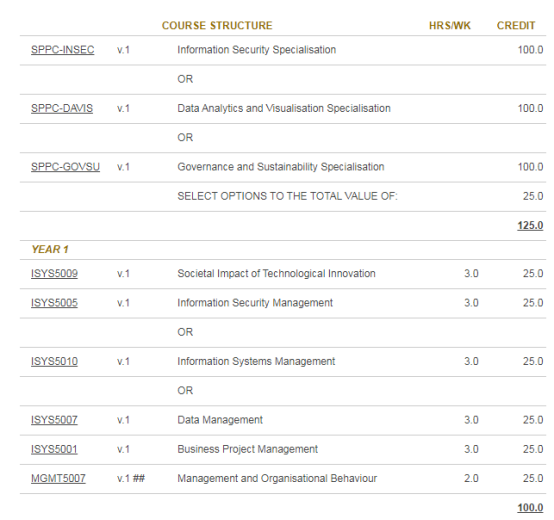Click 100.0 credit for SPPC-GOVSU row
The image size is (554, 520).
tap(530, 167)
